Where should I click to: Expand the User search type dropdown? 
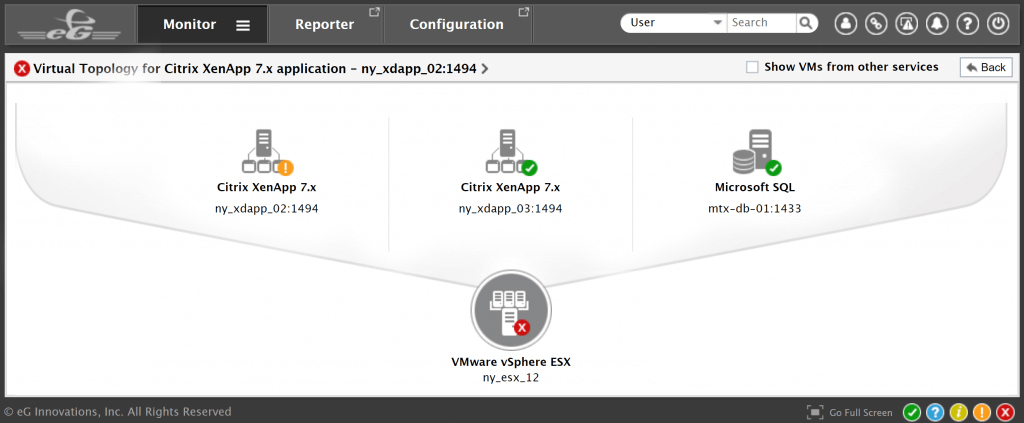coord(673,23)
